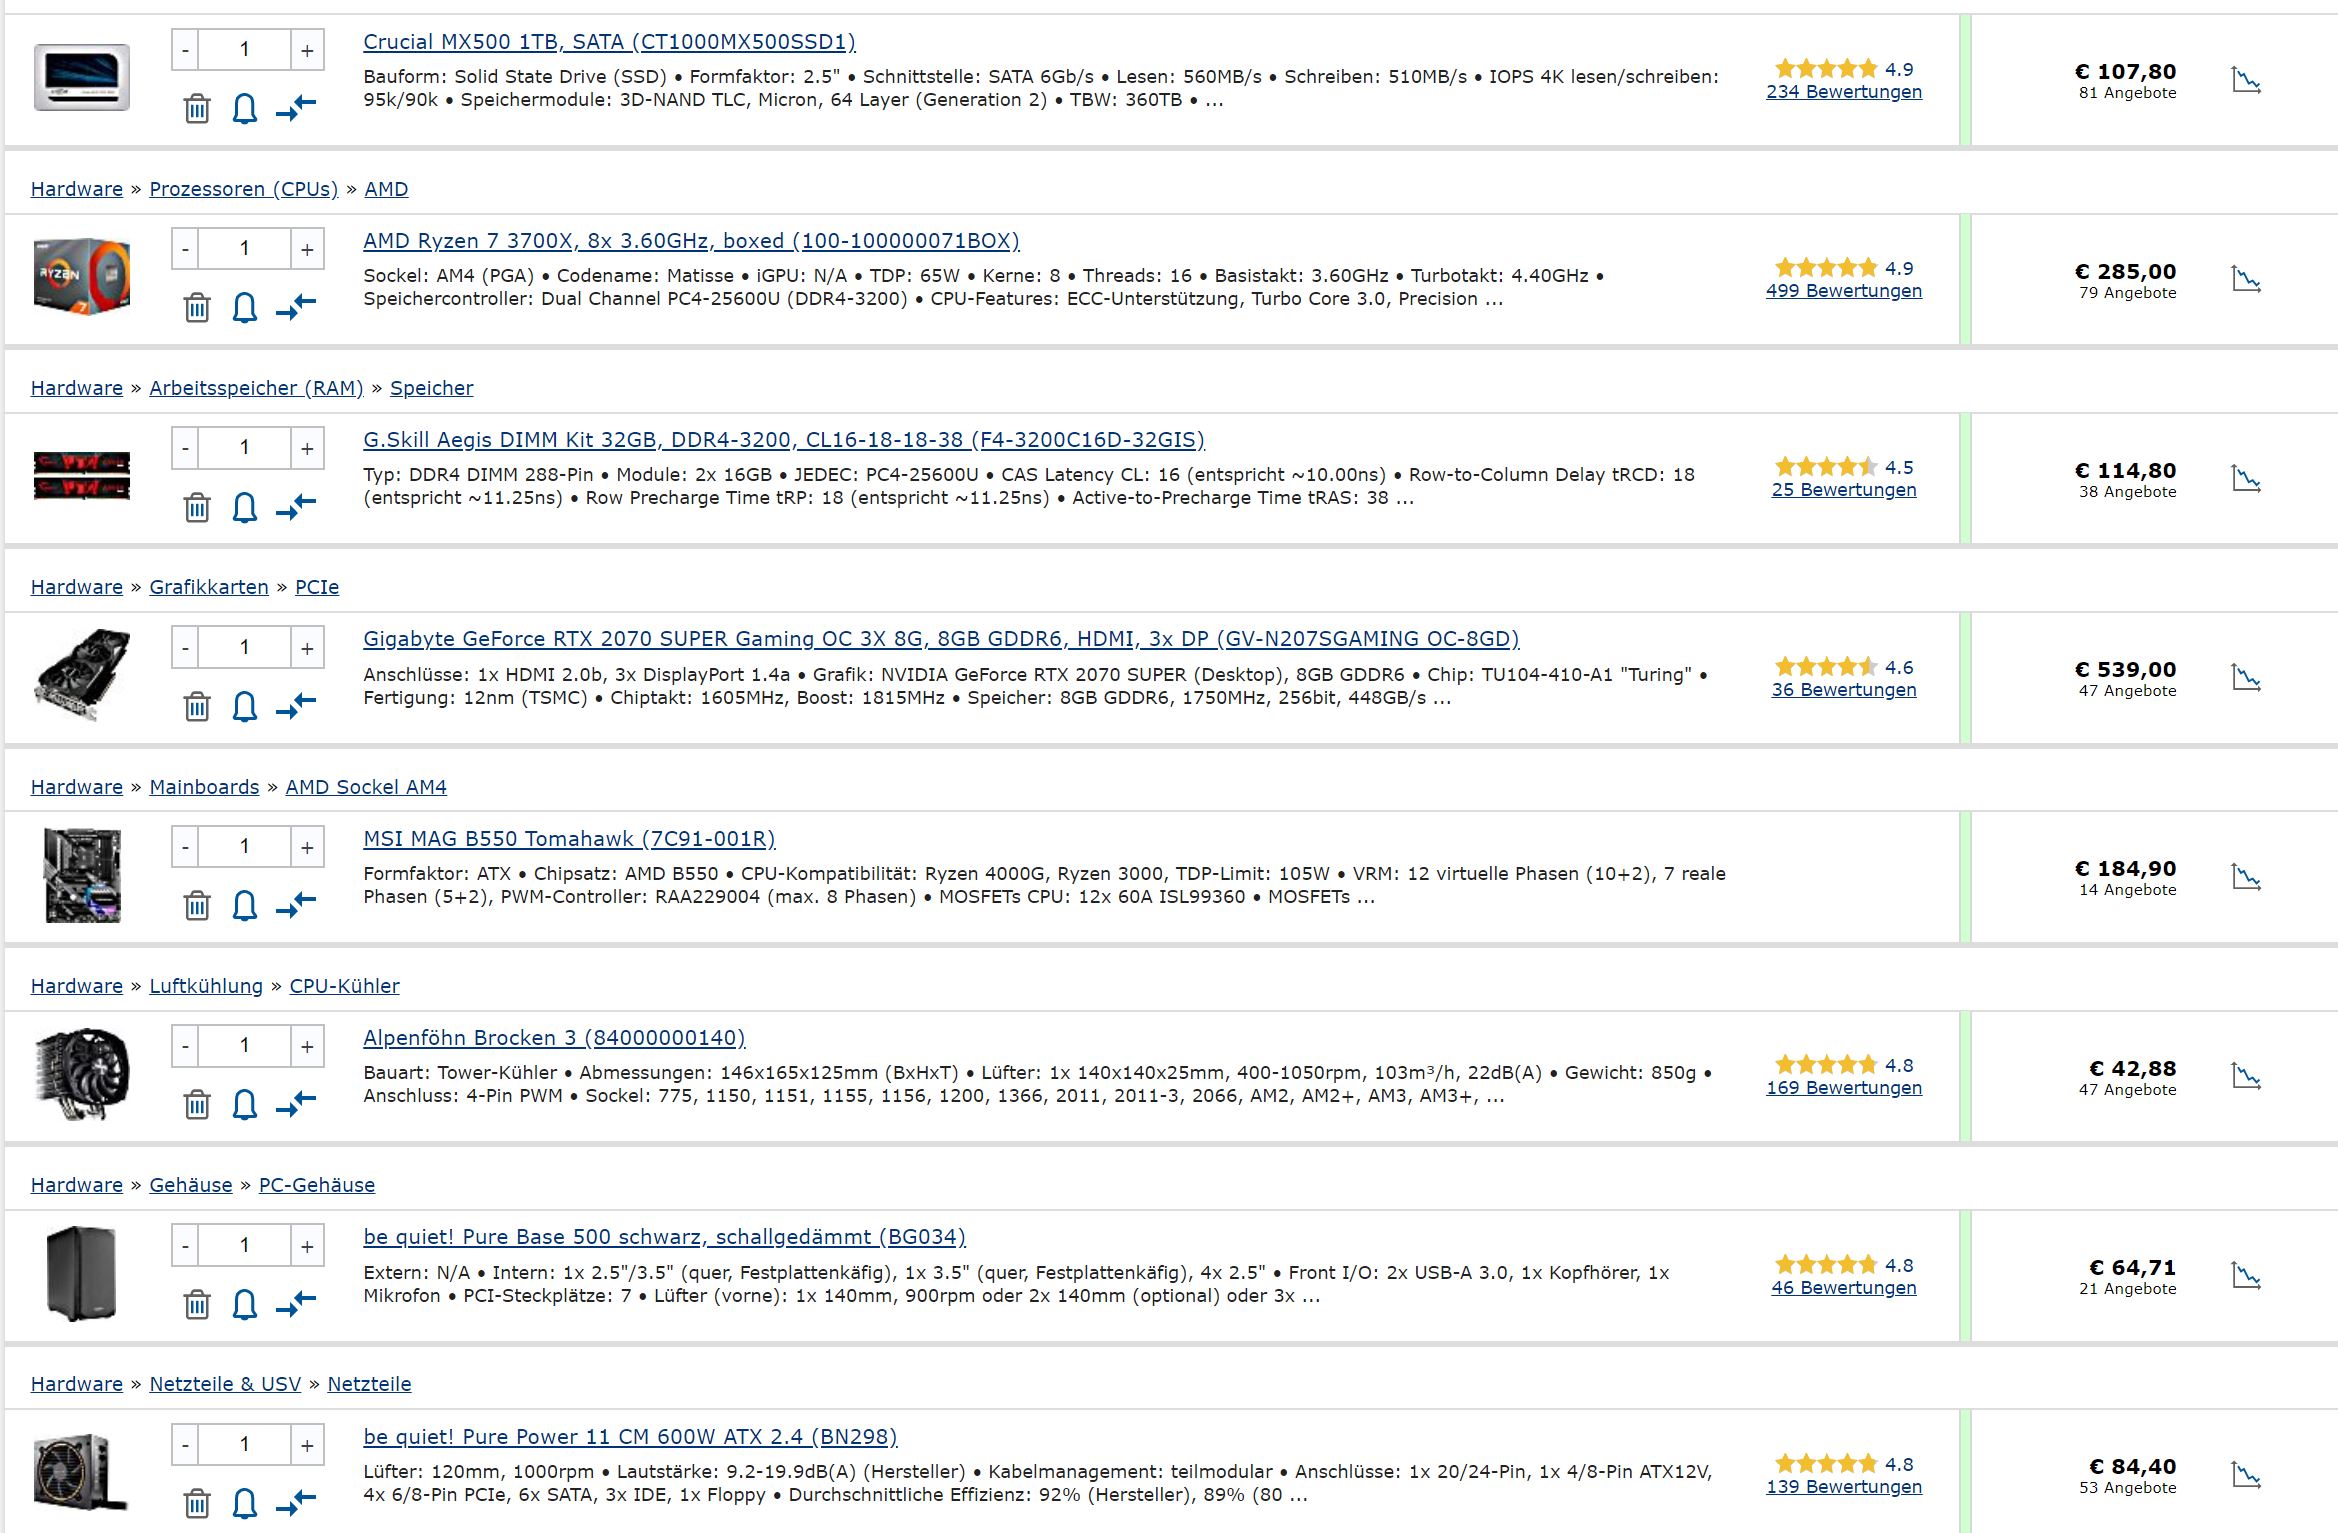View 499 Bewertungen for Ryzen 7 3700X
The height and width of the screenshot is (1533, 2338).
click(1844, 291)
